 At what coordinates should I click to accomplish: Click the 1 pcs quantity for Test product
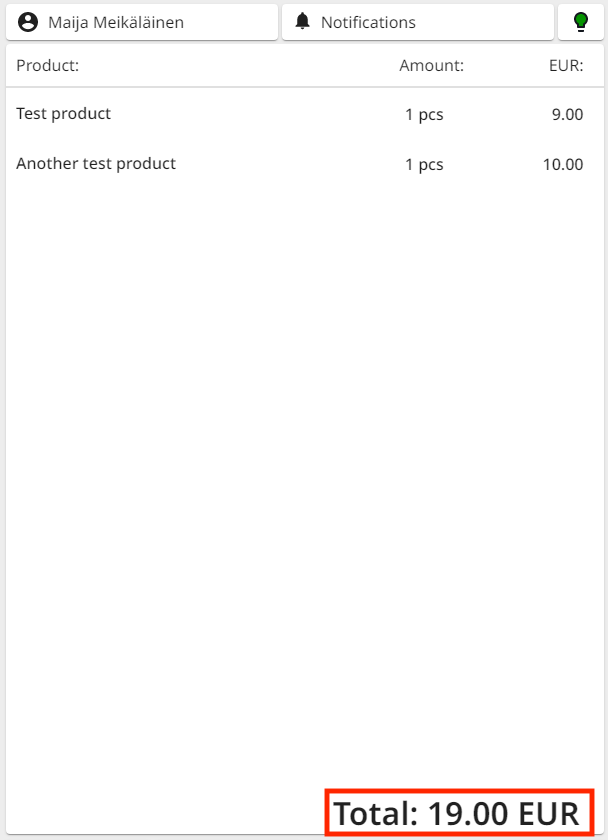424,114
